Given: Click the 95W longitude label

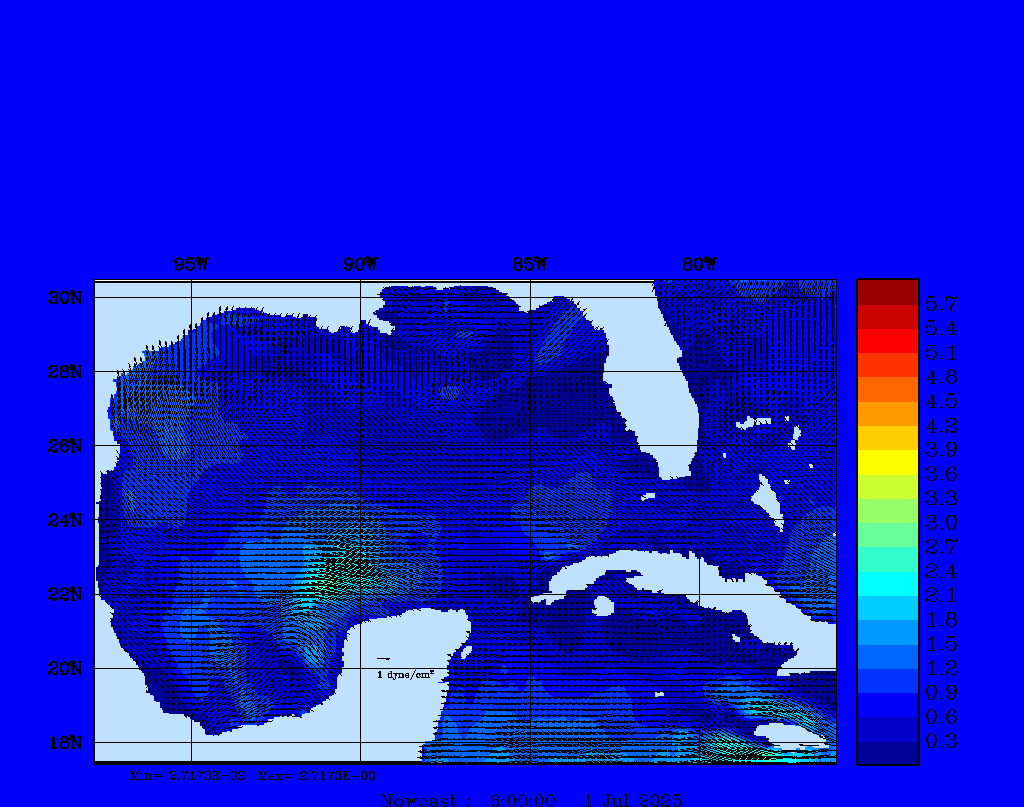Looking at the screenshot, I should pos(191,264).
